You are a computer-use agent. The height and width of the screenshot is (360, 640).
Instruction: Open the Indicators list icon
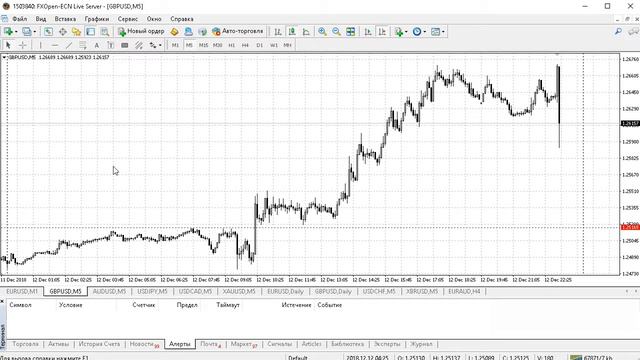click(x=398, y=31)
